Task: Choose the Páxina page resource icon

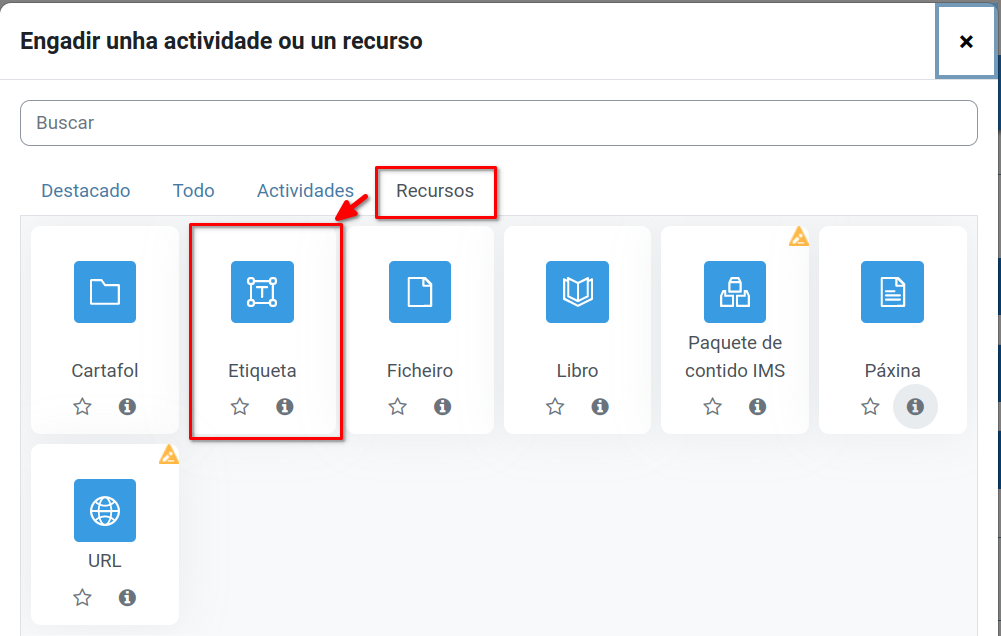Action: click(892, 292)
